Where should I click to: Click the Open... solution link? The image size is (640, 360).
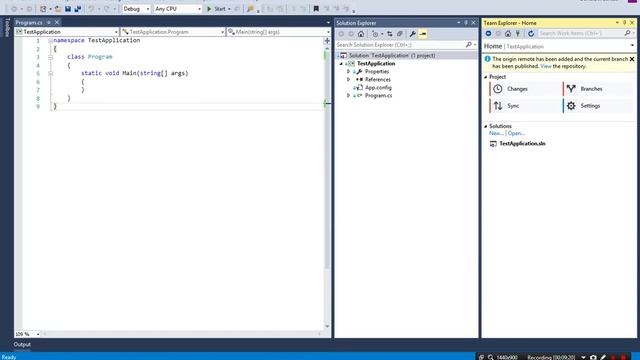pyautogui.click(x=516, y=133)
